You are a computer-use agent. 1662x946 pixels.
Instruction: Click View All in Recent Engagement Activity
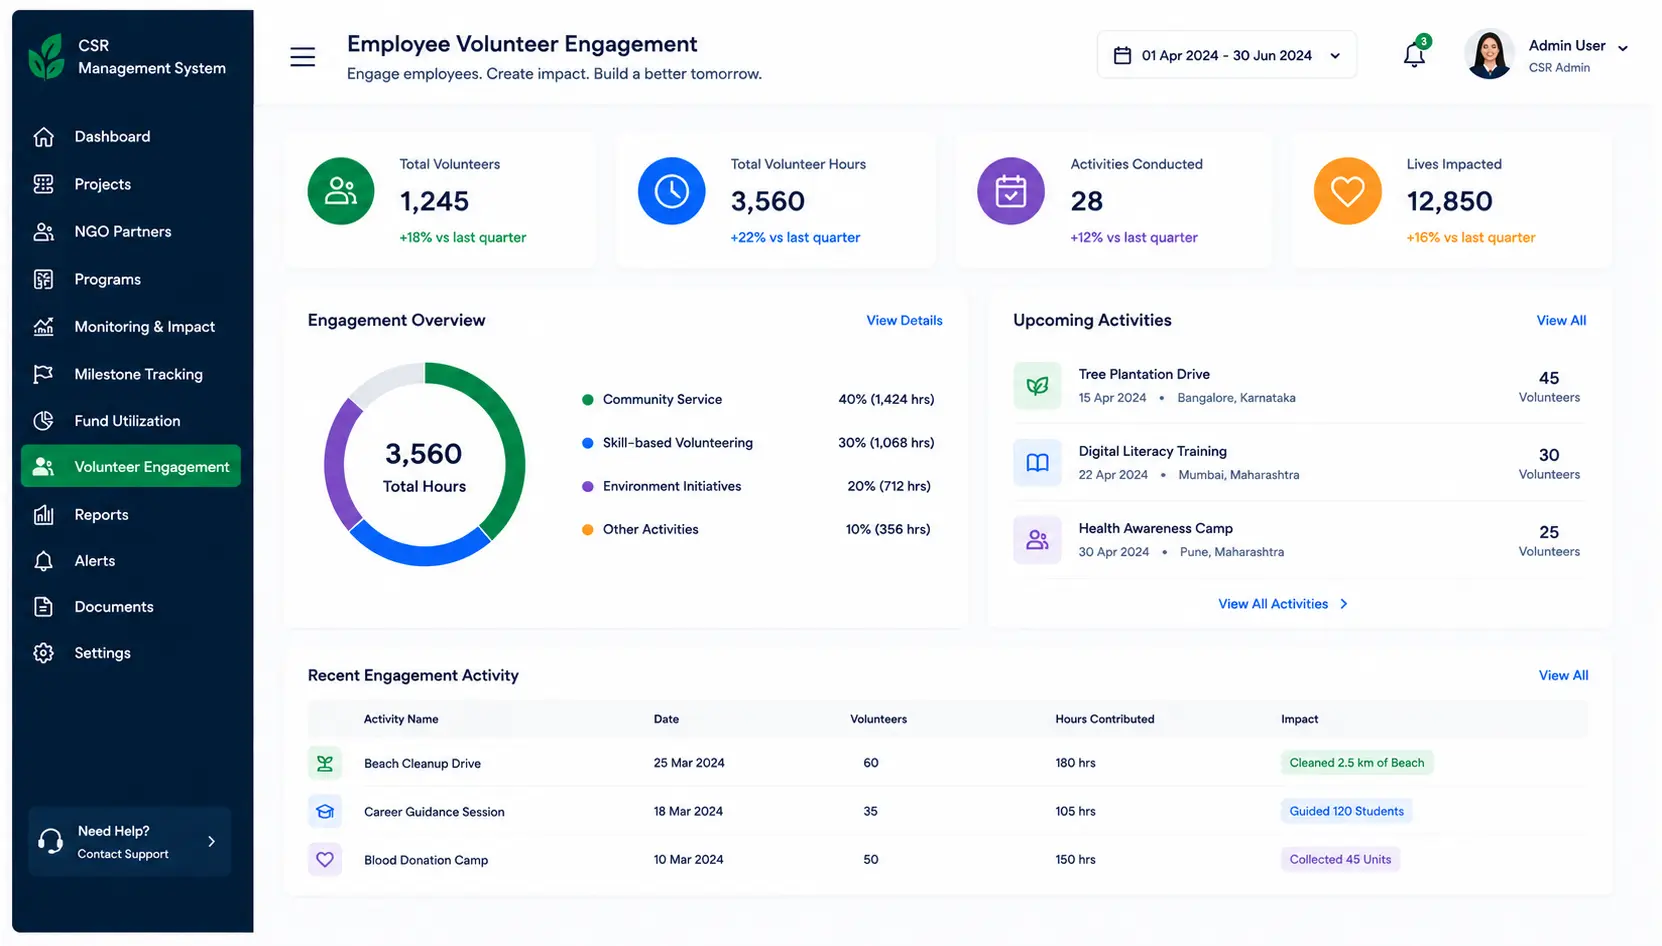[x=1563, y=676]
